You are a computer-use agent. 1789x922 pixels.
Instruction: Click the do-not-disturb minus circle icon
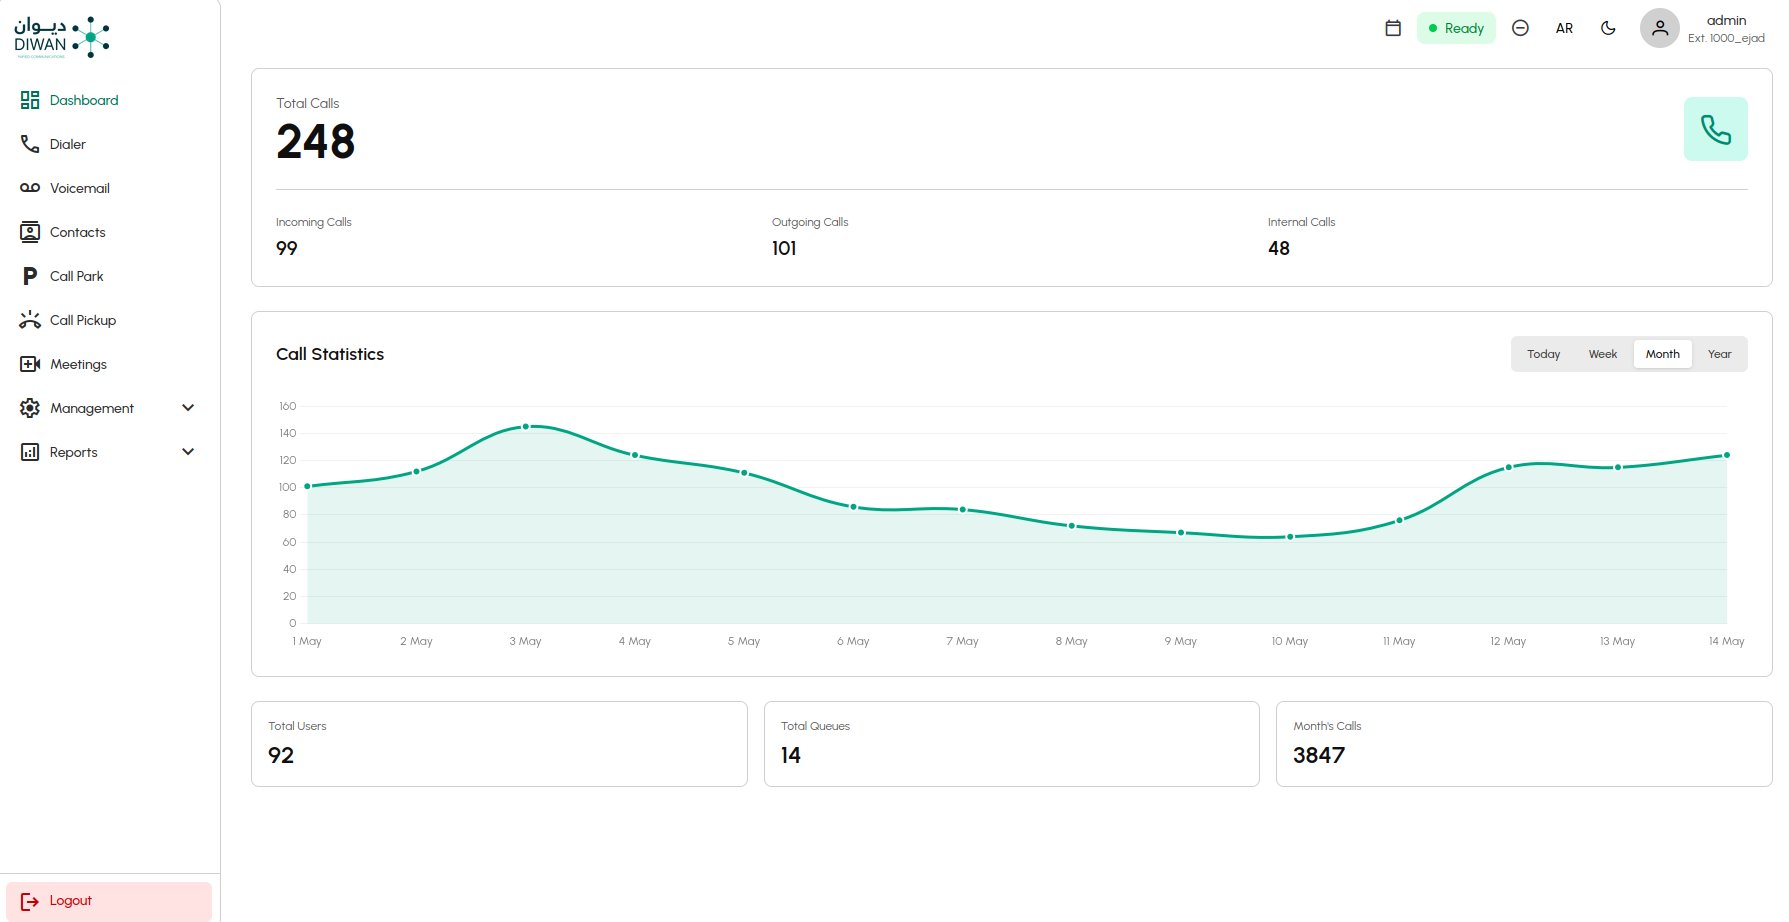(x=1520, y=28)
